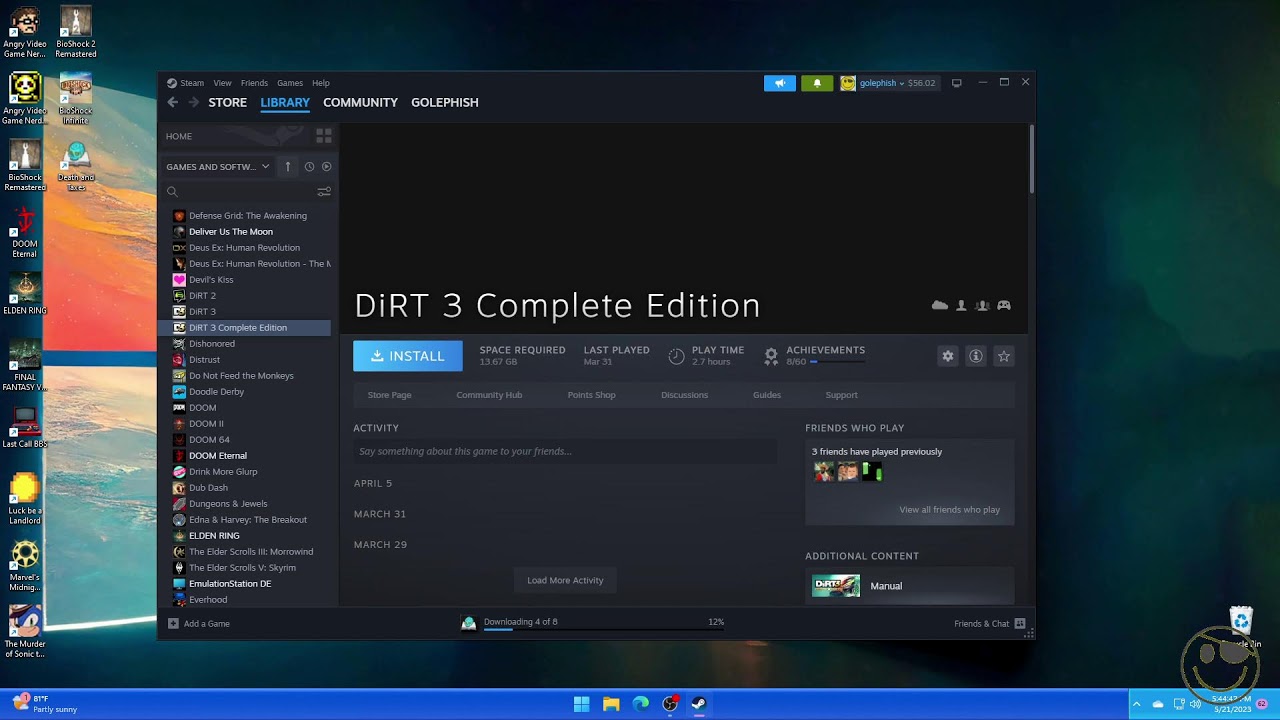Open the Guides link

click(767, 395)
